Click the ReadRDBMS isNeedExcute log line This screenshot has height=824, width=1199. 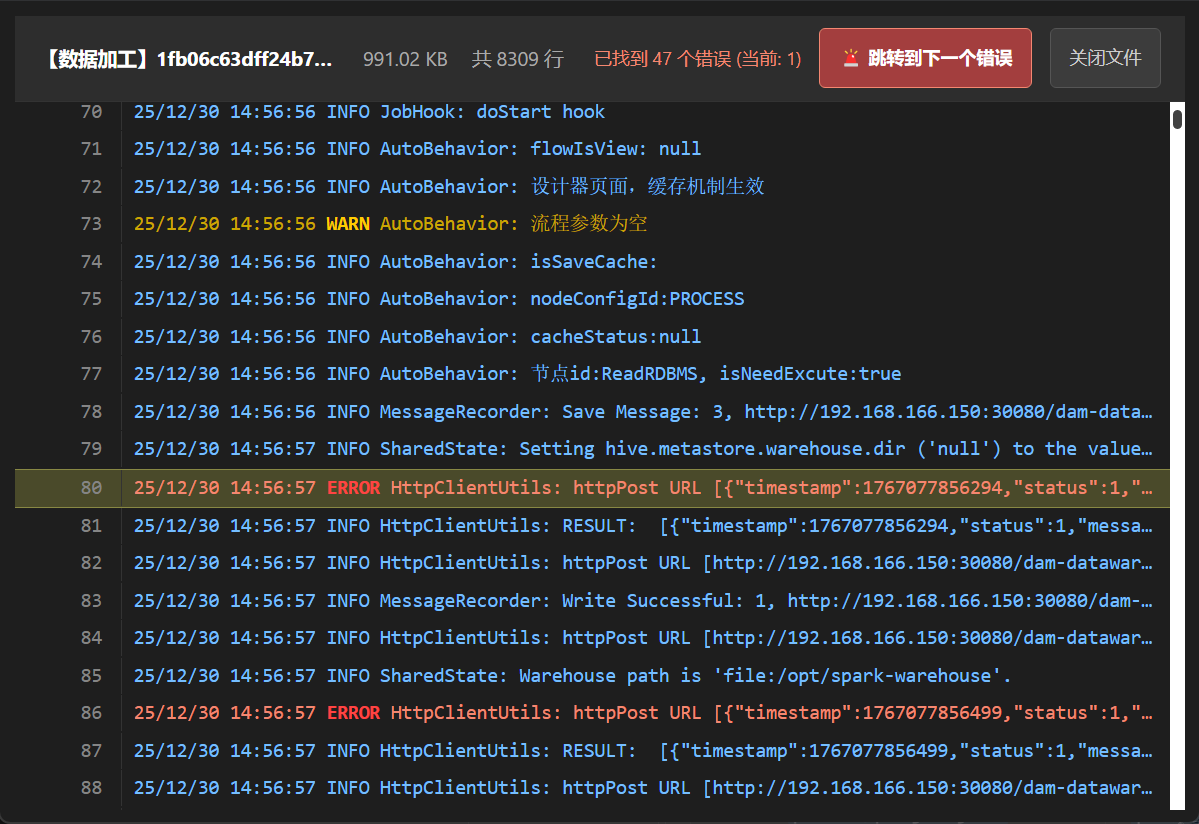517,374
